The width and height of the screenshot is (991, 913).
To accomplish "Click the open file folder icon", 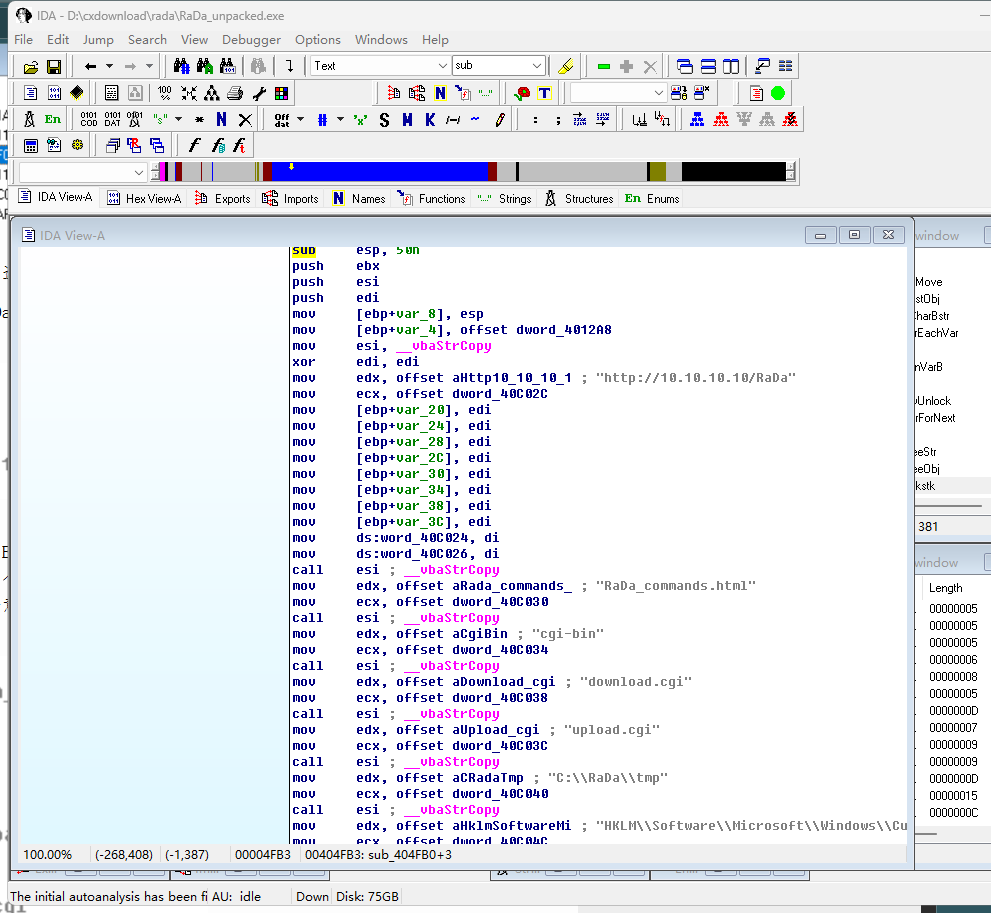I will tap(30, 67).
